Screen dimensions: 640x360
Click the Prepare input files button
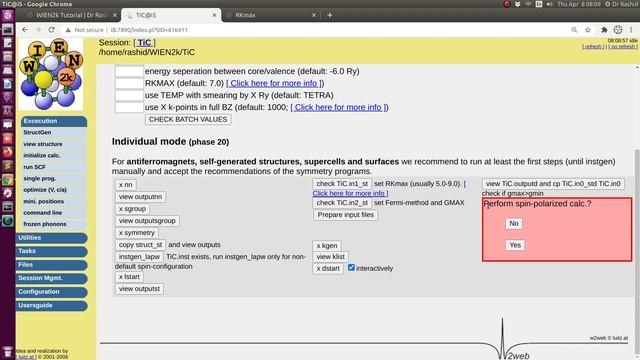(x=346, y=215)
